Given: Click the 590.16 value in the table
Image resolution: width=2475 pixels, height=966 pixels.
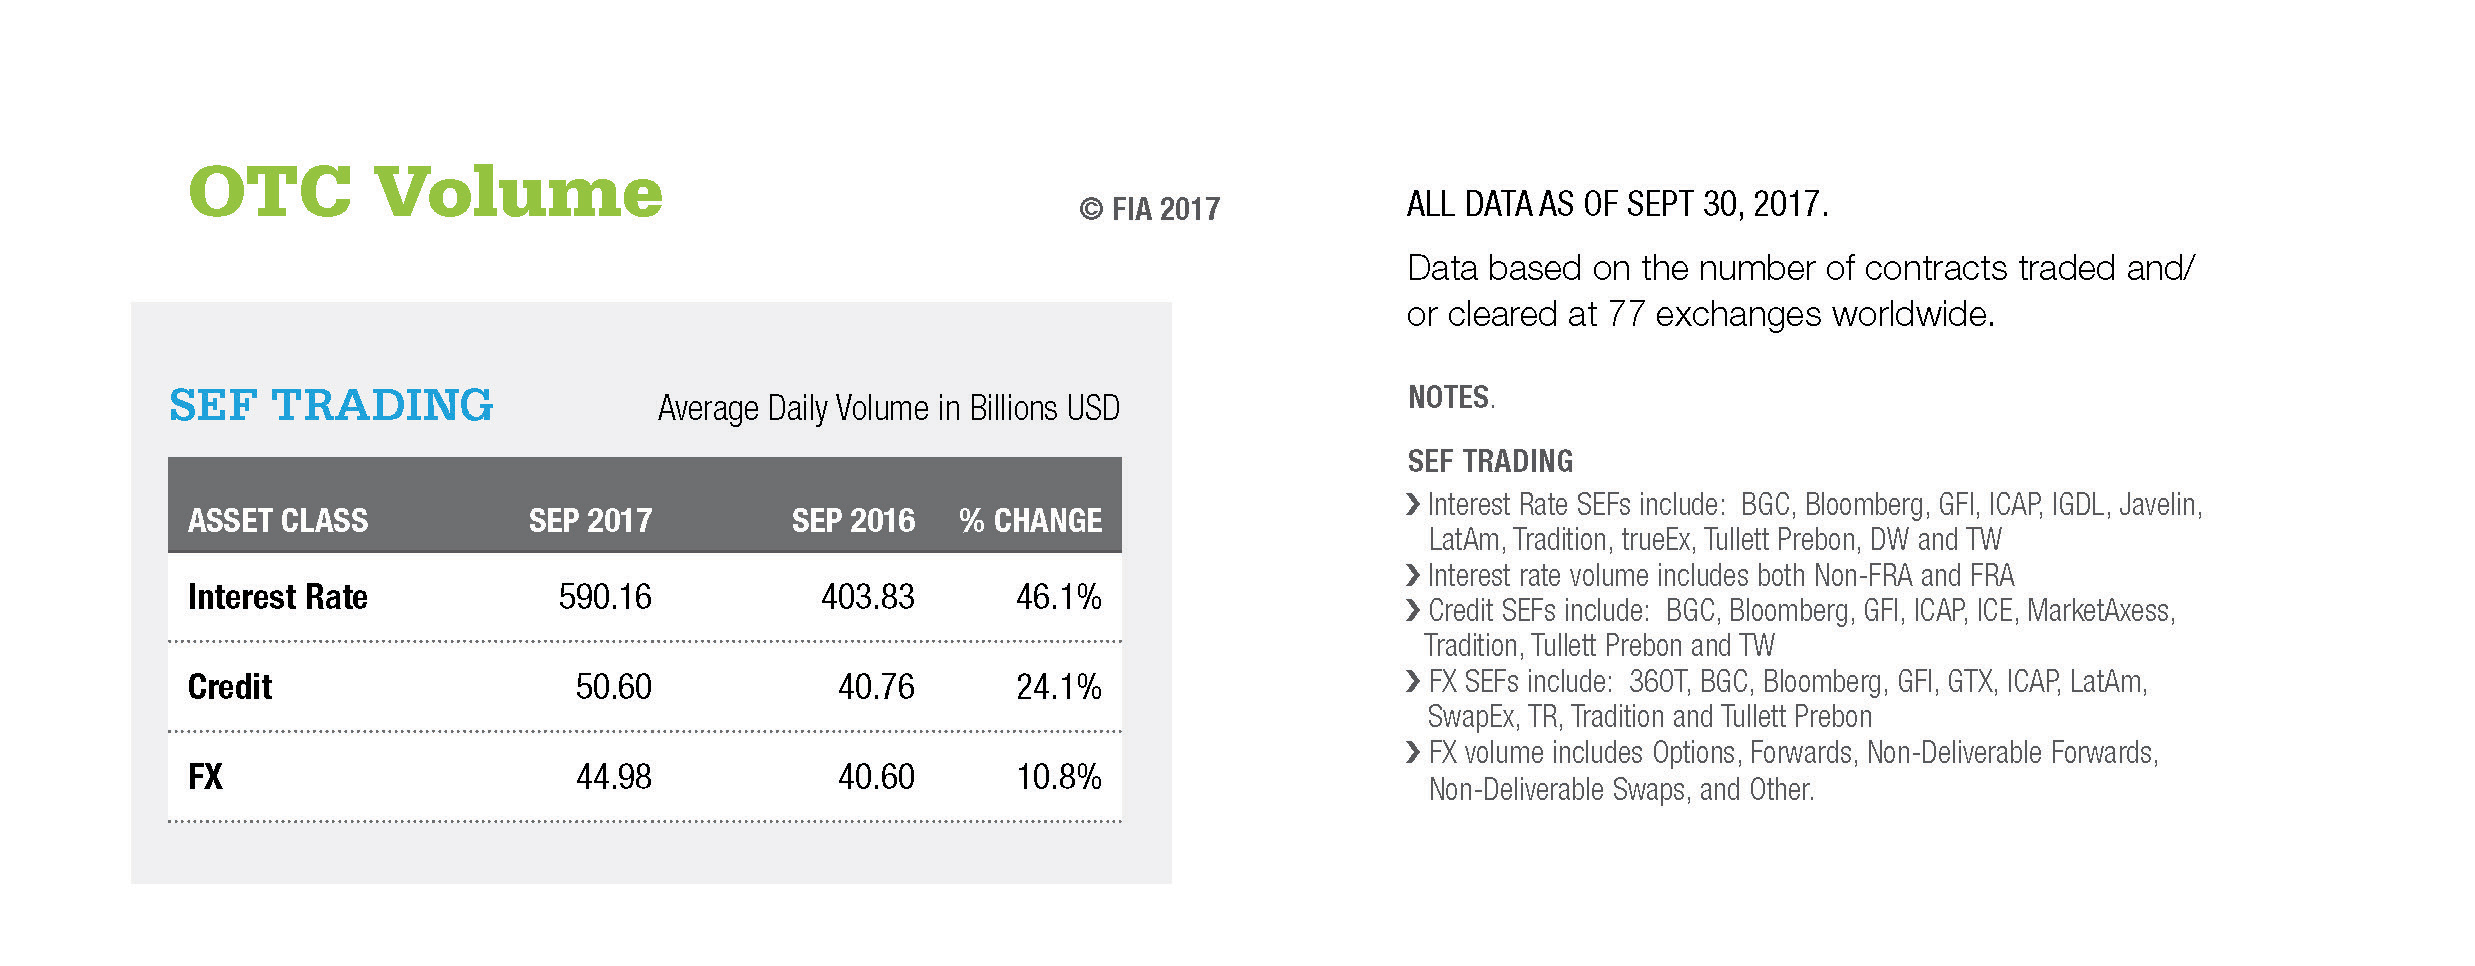Looking at the screenshot, I should [605, 597].
